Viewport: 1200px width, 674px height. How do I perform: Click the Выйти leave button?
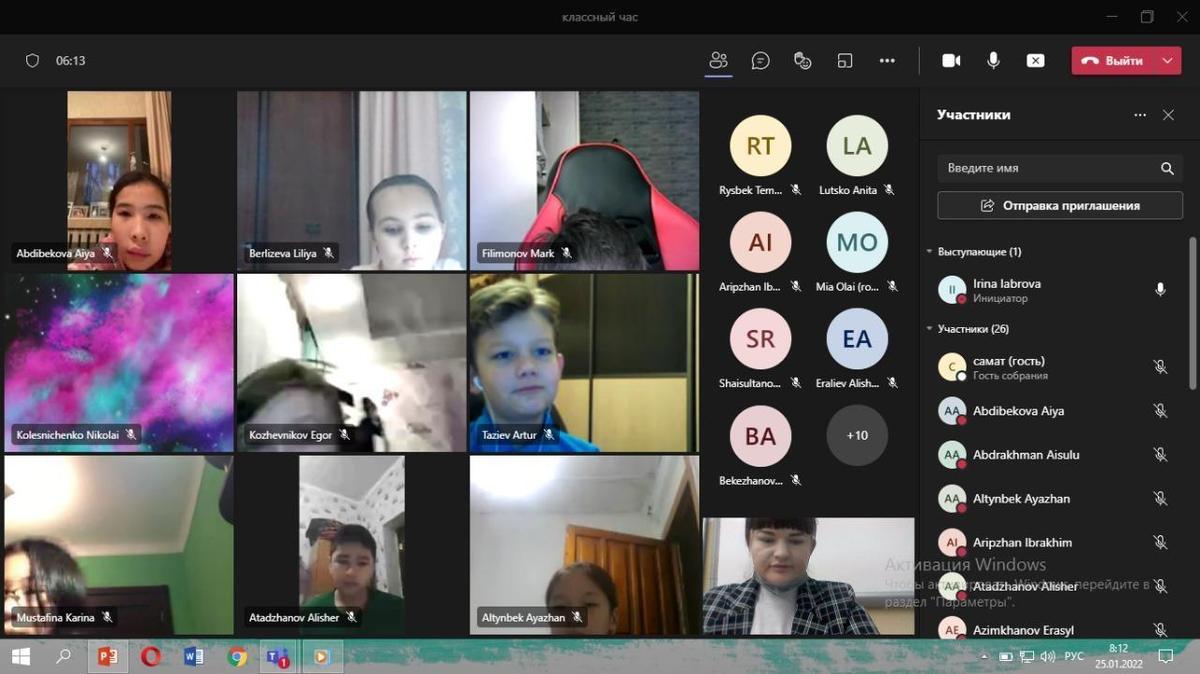(x=1113, y=61)
